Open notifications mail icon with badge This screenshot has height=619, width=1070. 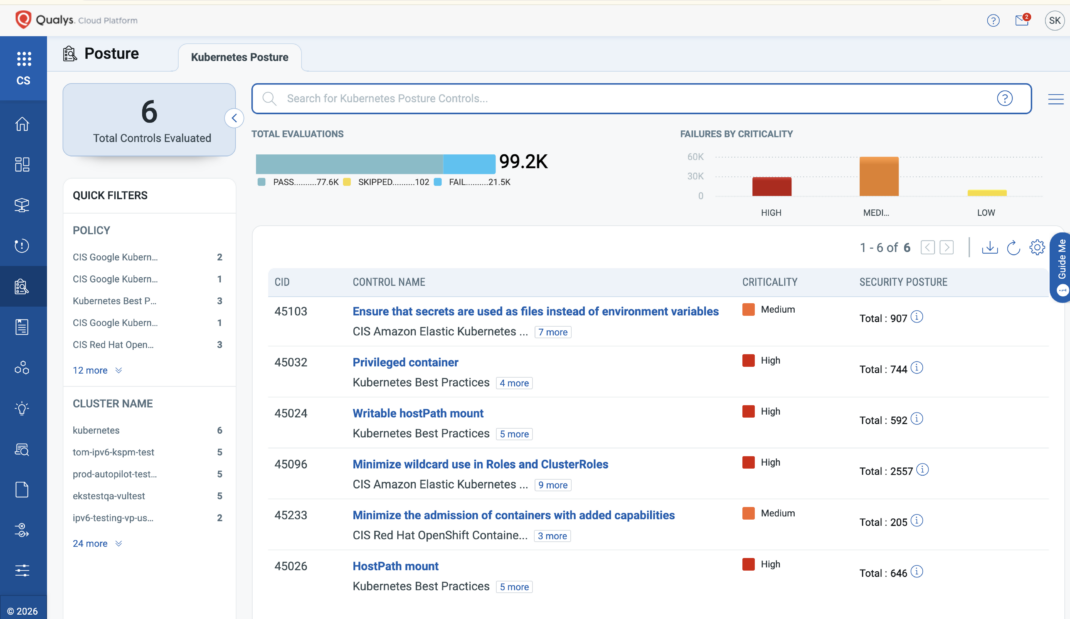point(1022,20)
